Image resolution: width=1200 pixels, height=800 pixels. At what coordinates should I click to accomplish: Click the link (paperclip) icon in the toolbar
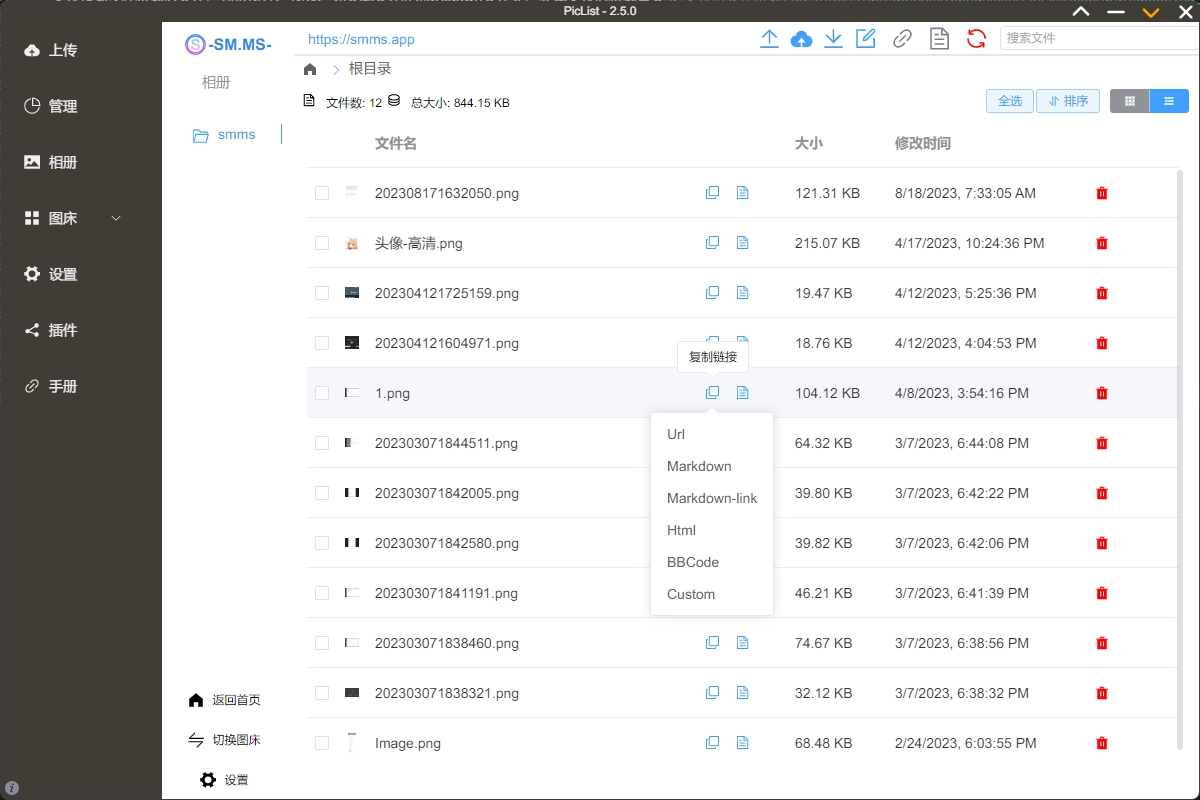(x=902, y=38)
